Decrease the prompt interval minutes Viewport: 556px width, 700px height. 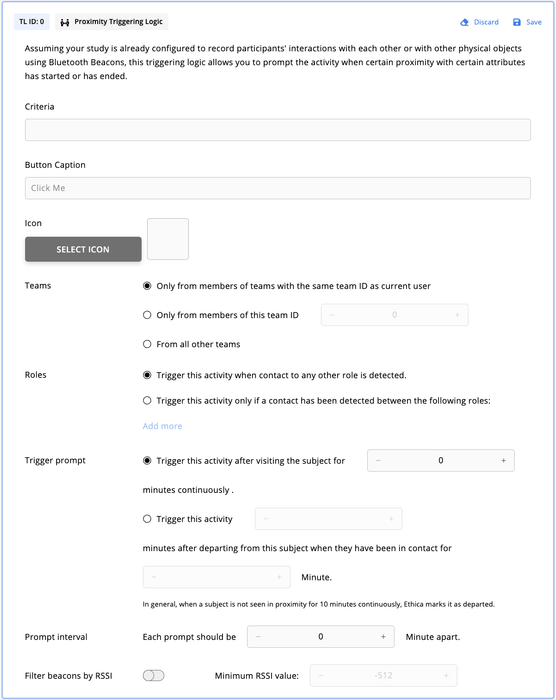pyautogui.click(x=258, y=637)
